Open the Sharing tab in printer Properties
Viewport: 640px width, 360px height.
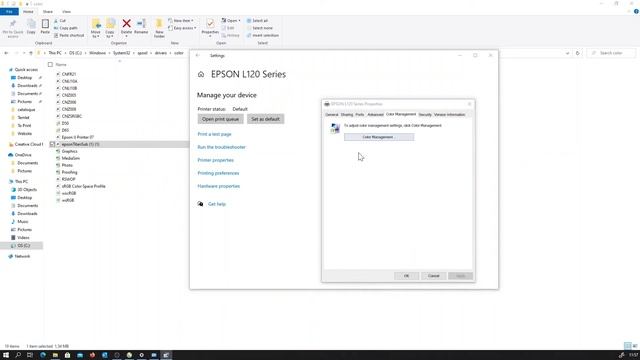(347, 115)
